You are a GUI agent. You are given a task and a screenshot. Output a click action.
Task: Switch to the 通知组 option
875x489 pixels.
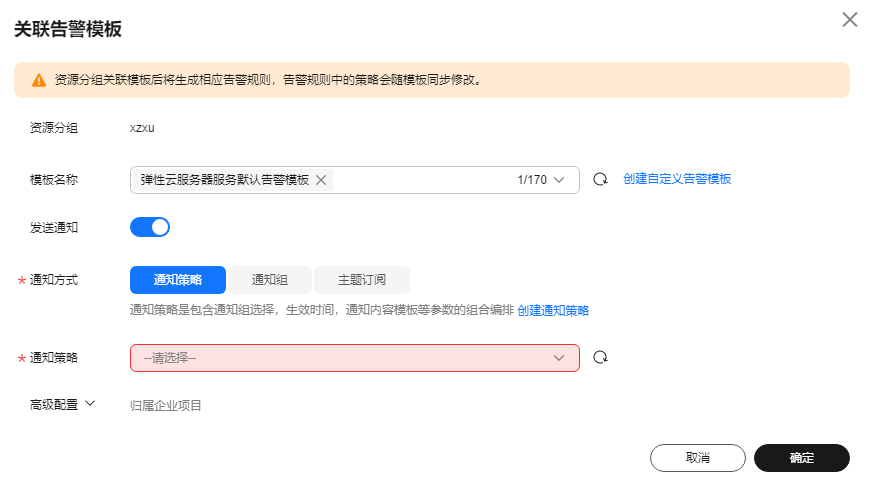(270, 280)
